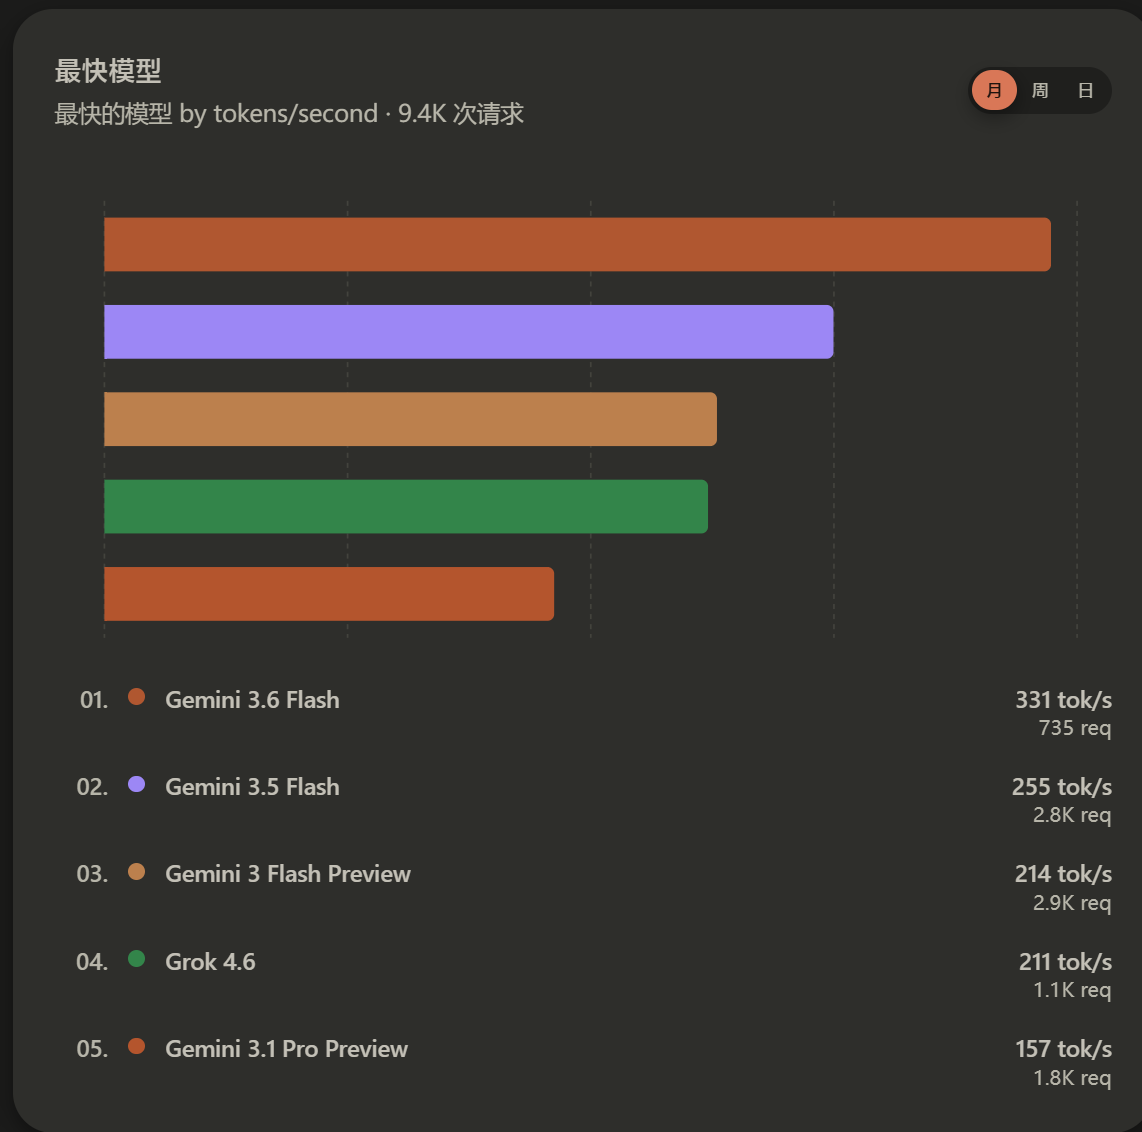Click the green Grok 4.6 bar
Image resolution: width=1142 pixels, height=1132 pixels.
406,506
